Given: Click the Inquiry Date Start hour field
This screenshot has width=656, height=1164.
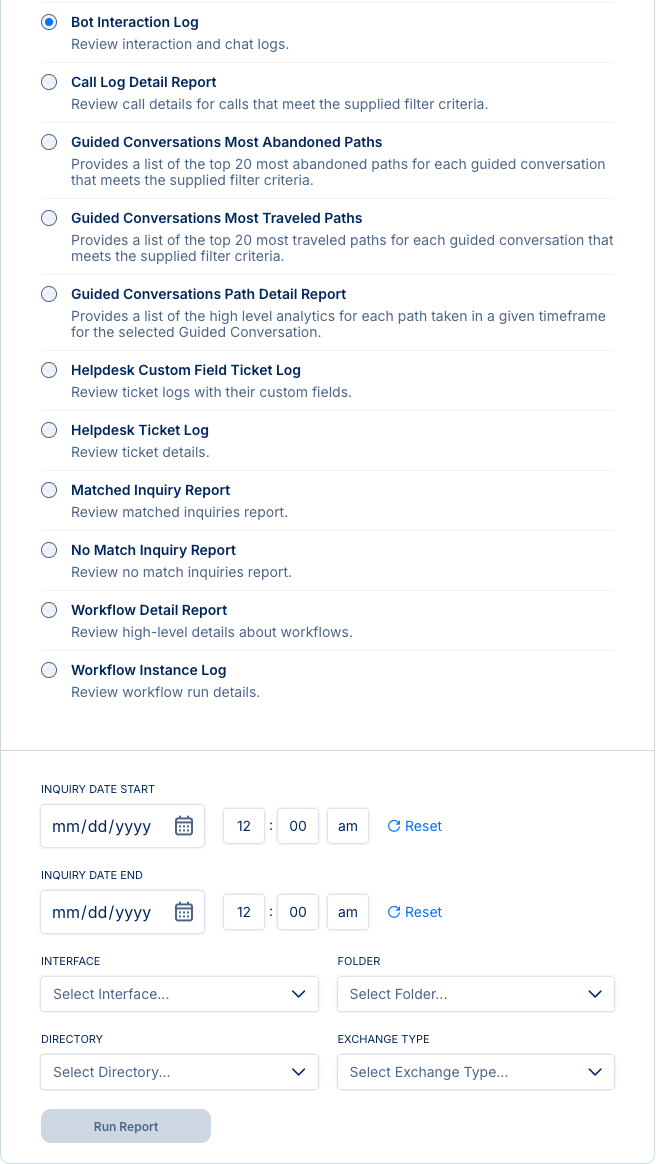Looking at the screenshot, I should (243, 826).
